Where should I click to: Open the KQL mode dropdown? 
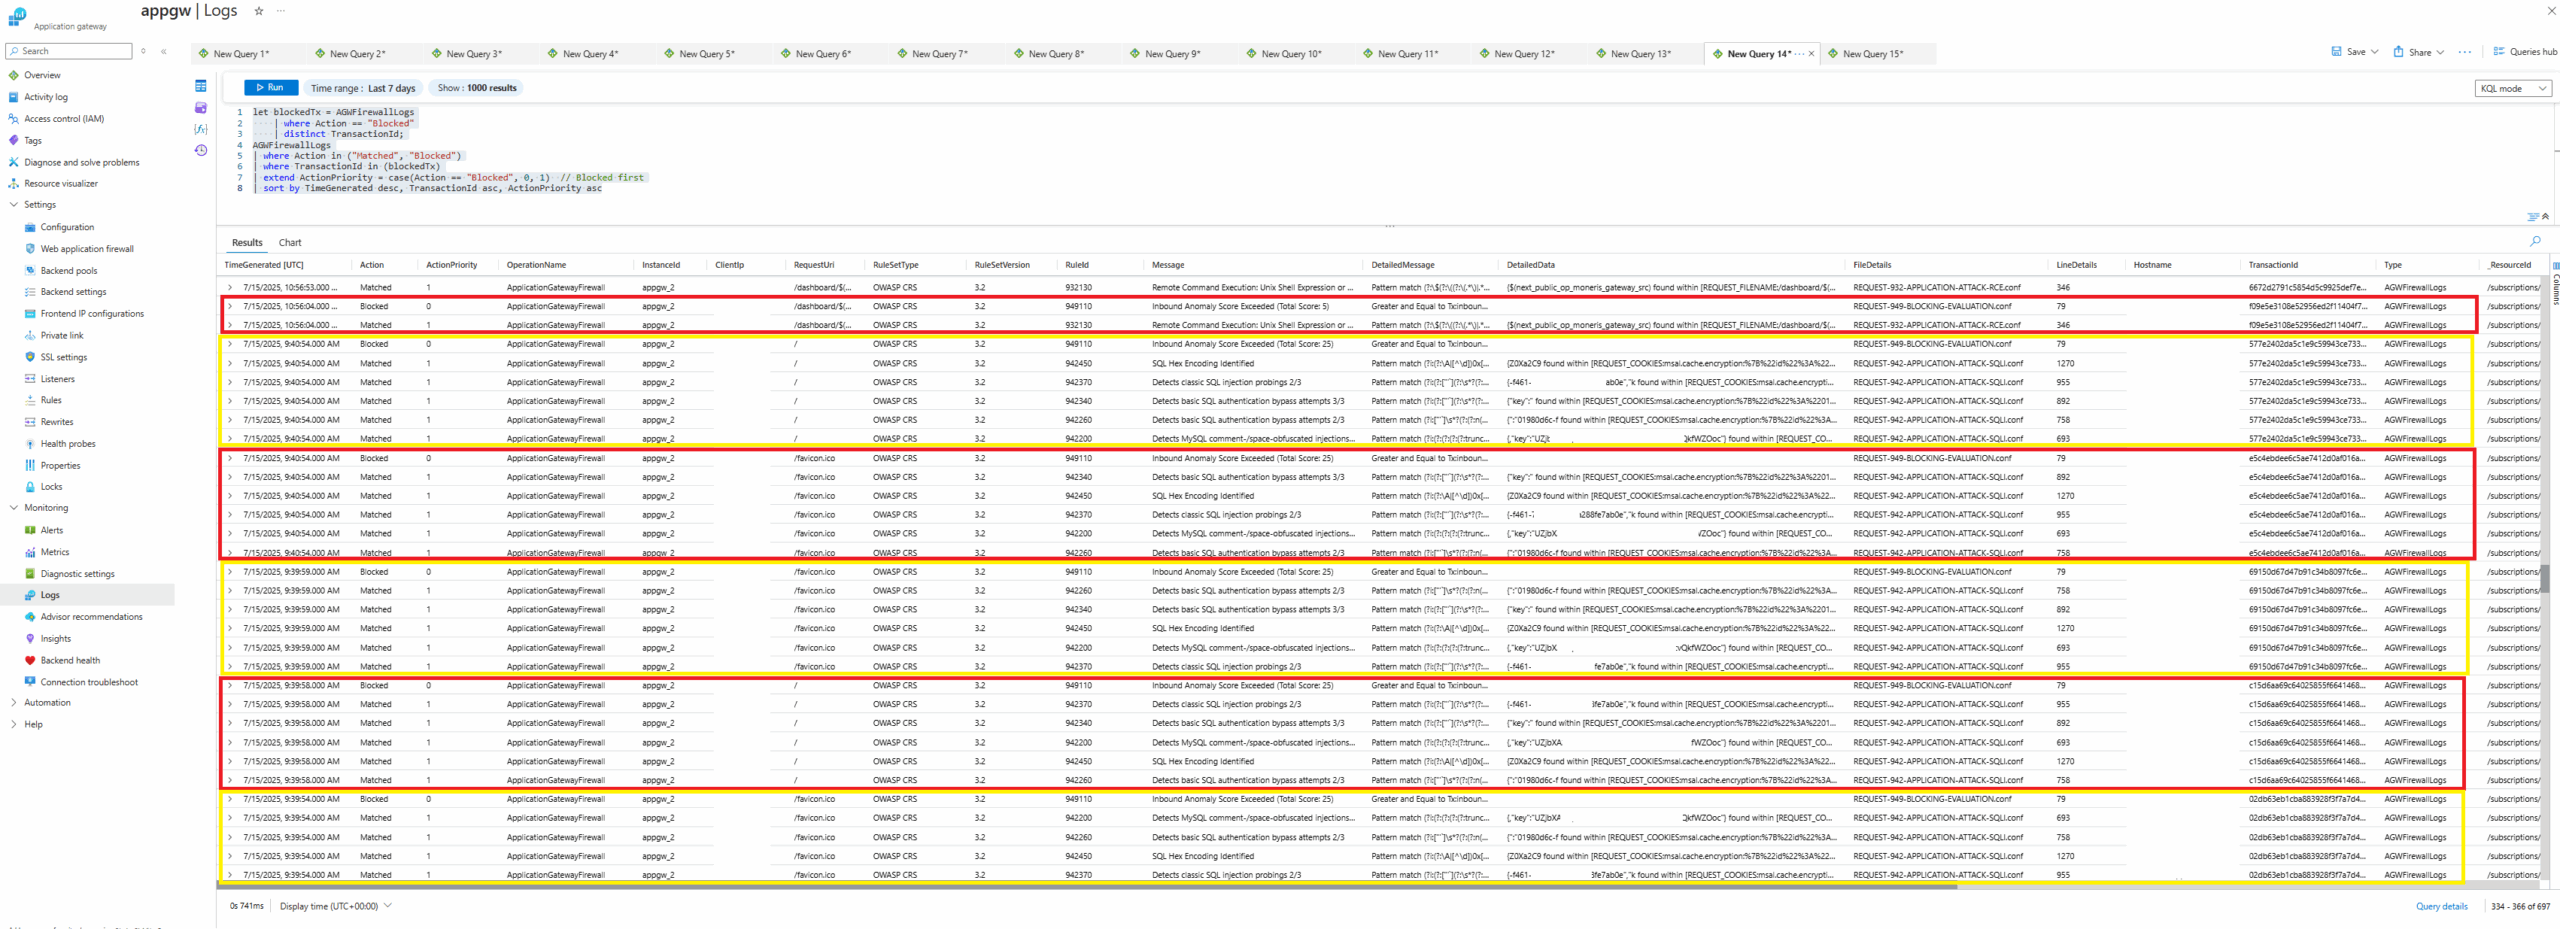coord(2513,89)
